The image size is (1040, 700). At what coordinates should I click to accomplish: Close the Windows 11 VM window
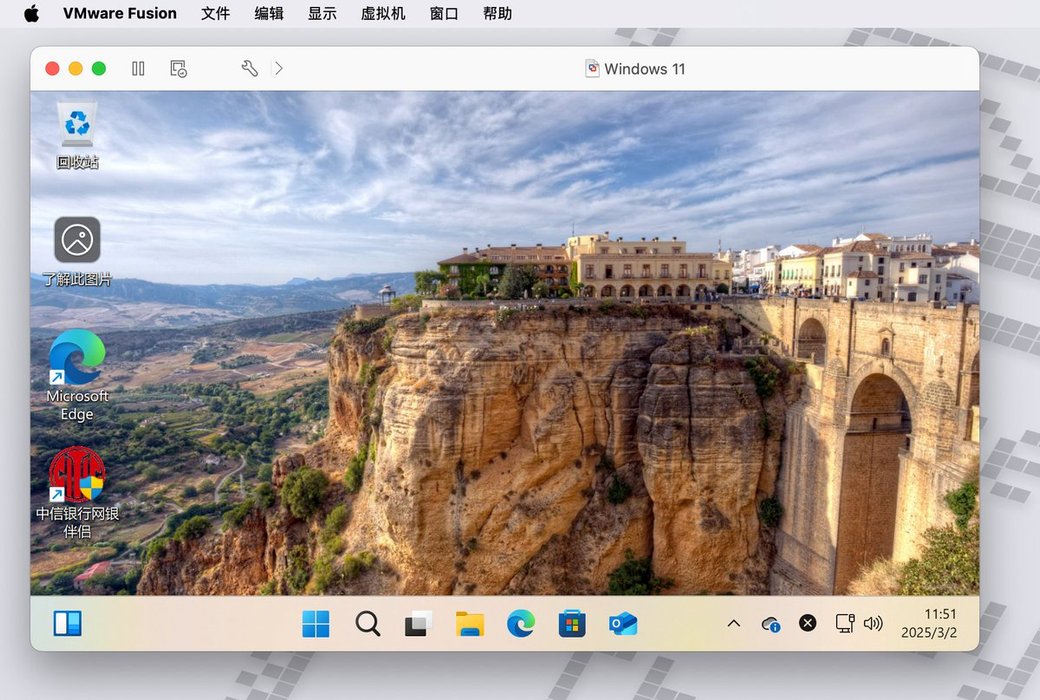52,68
